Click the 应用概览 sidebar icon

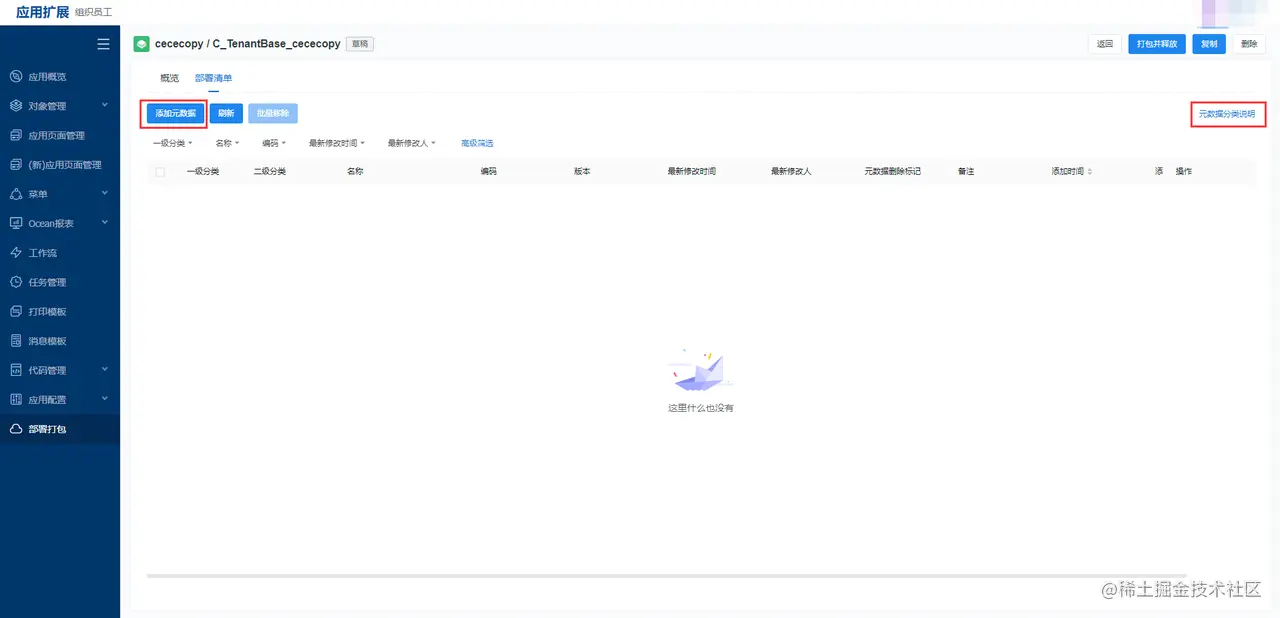(x=16, y=77)
